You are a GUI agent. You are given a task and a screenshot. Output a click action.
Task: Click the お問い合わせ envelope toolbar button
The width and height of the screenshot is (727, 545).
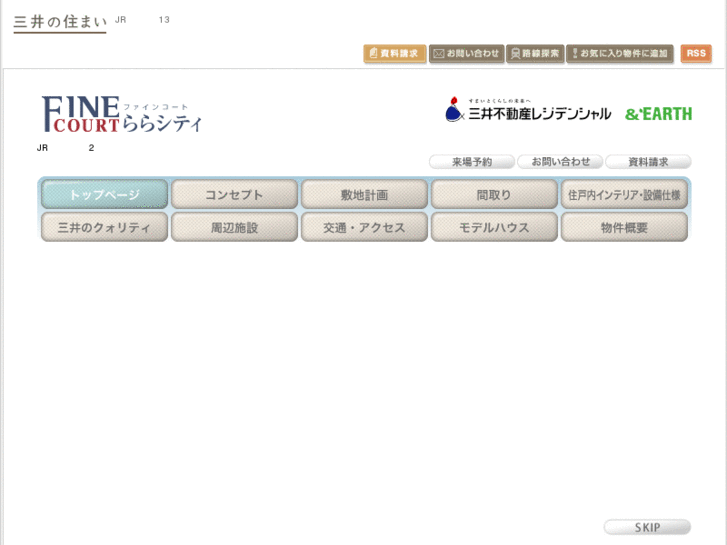click(466, 53)
